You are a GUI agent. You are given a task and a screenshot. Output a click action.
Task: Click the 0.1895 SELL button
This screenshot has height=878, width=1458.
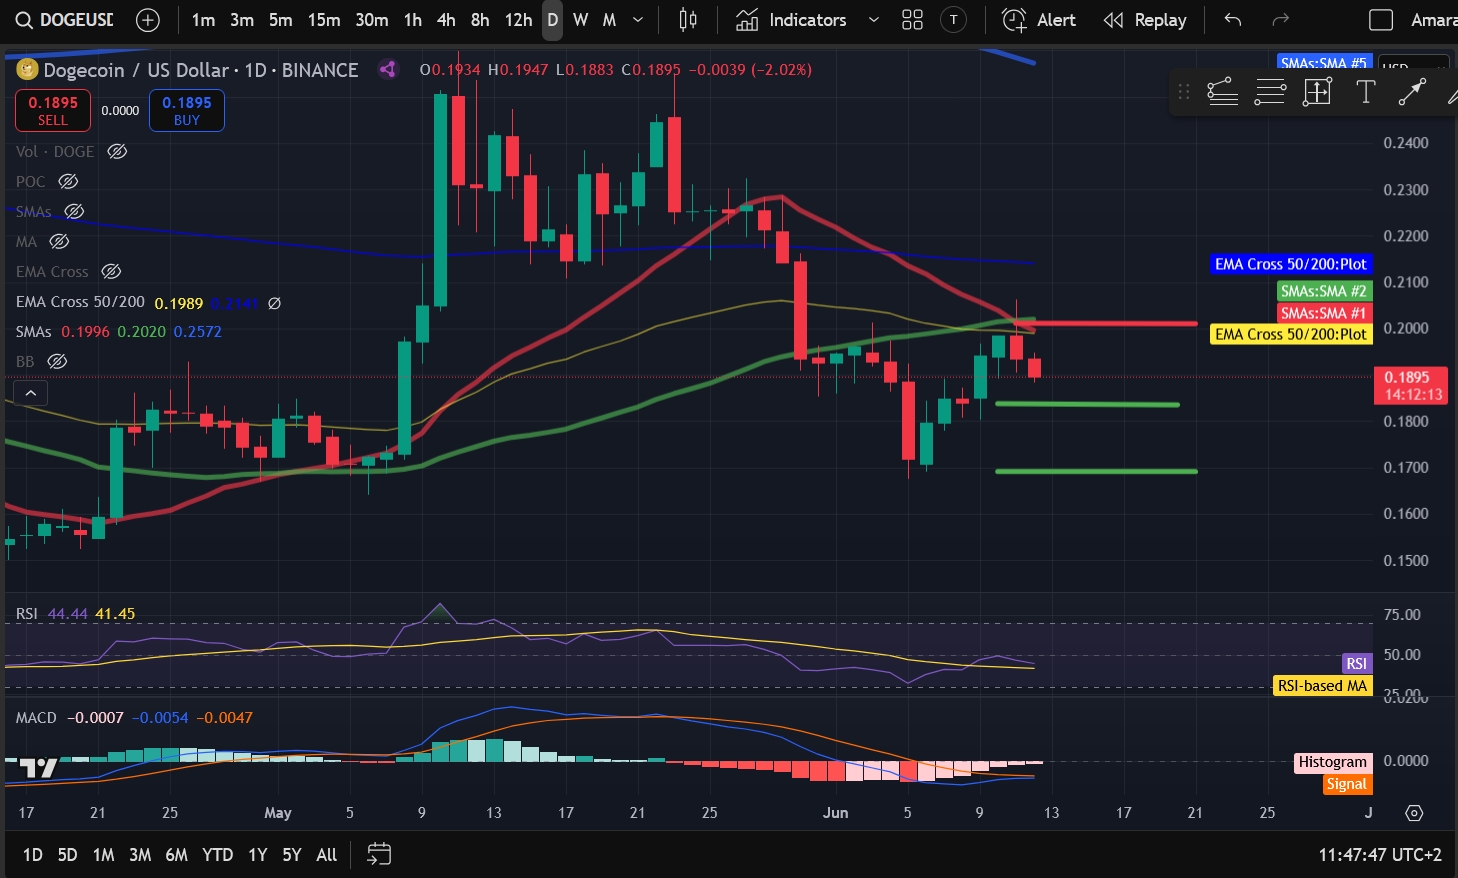[53, 110]
